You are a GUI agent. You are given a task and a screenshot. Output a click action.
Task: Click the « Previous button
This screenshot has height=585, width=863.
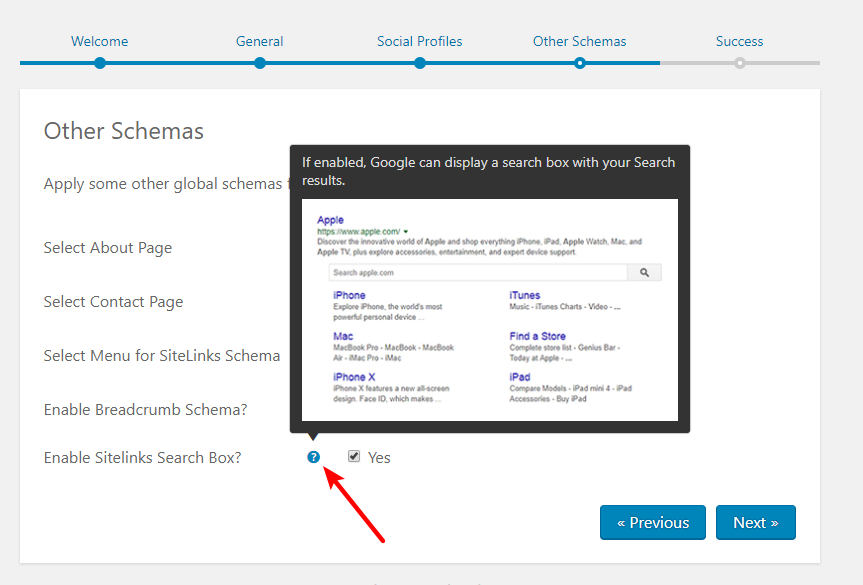tap(653, 522)
